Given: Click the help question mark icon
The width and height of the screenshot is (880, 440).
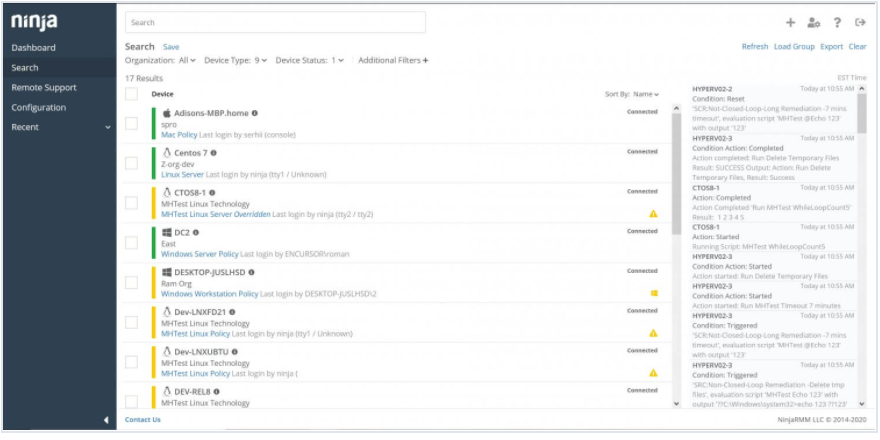Looking at the screenshot, I should pyautogui.click(x=837, y=22).
